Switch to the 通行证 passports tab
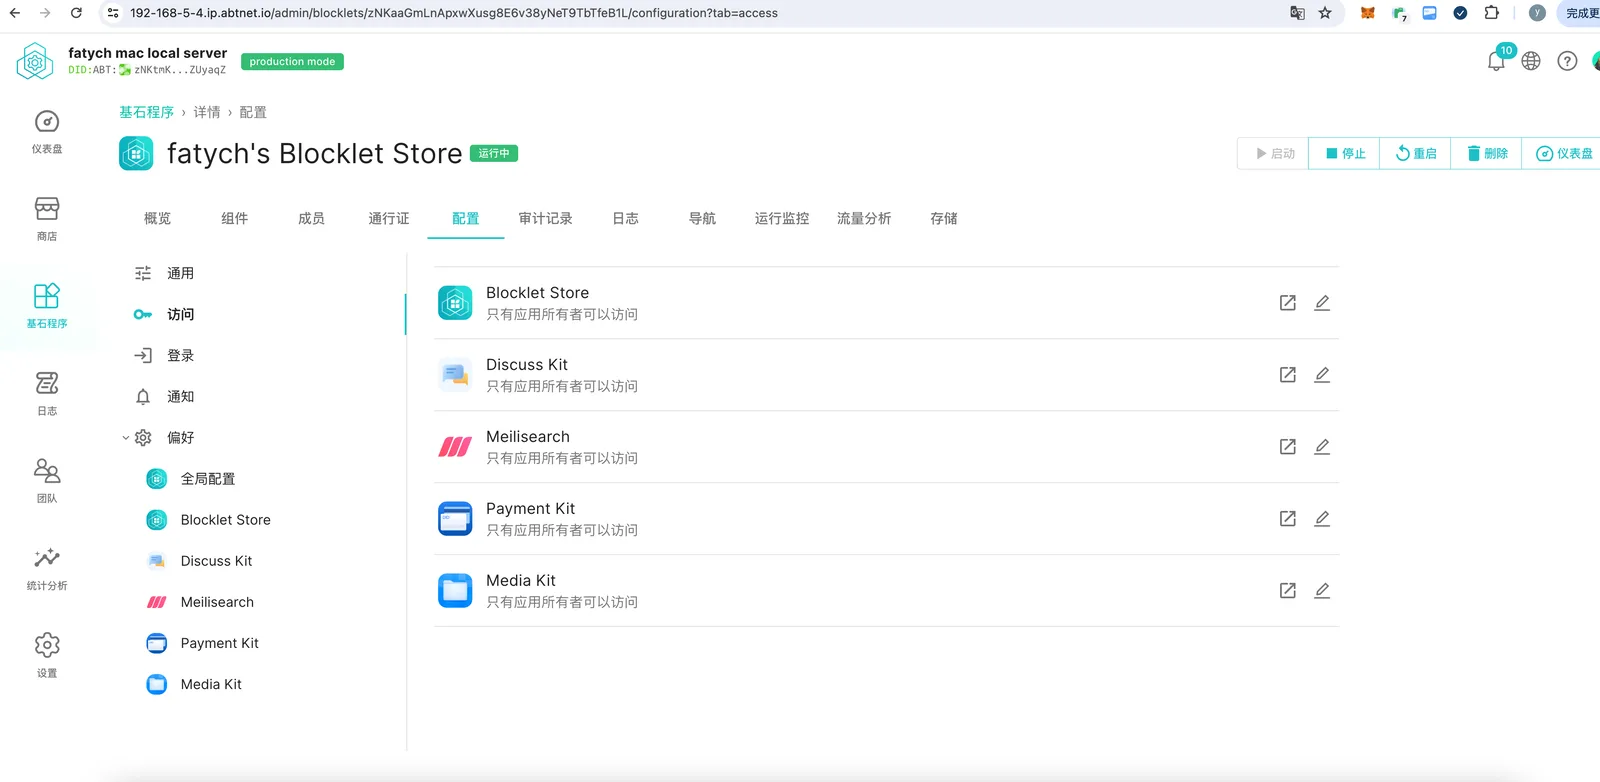The width and height of the screenshot is (1600, 782). pyautogui.click(x=389, y=218)
